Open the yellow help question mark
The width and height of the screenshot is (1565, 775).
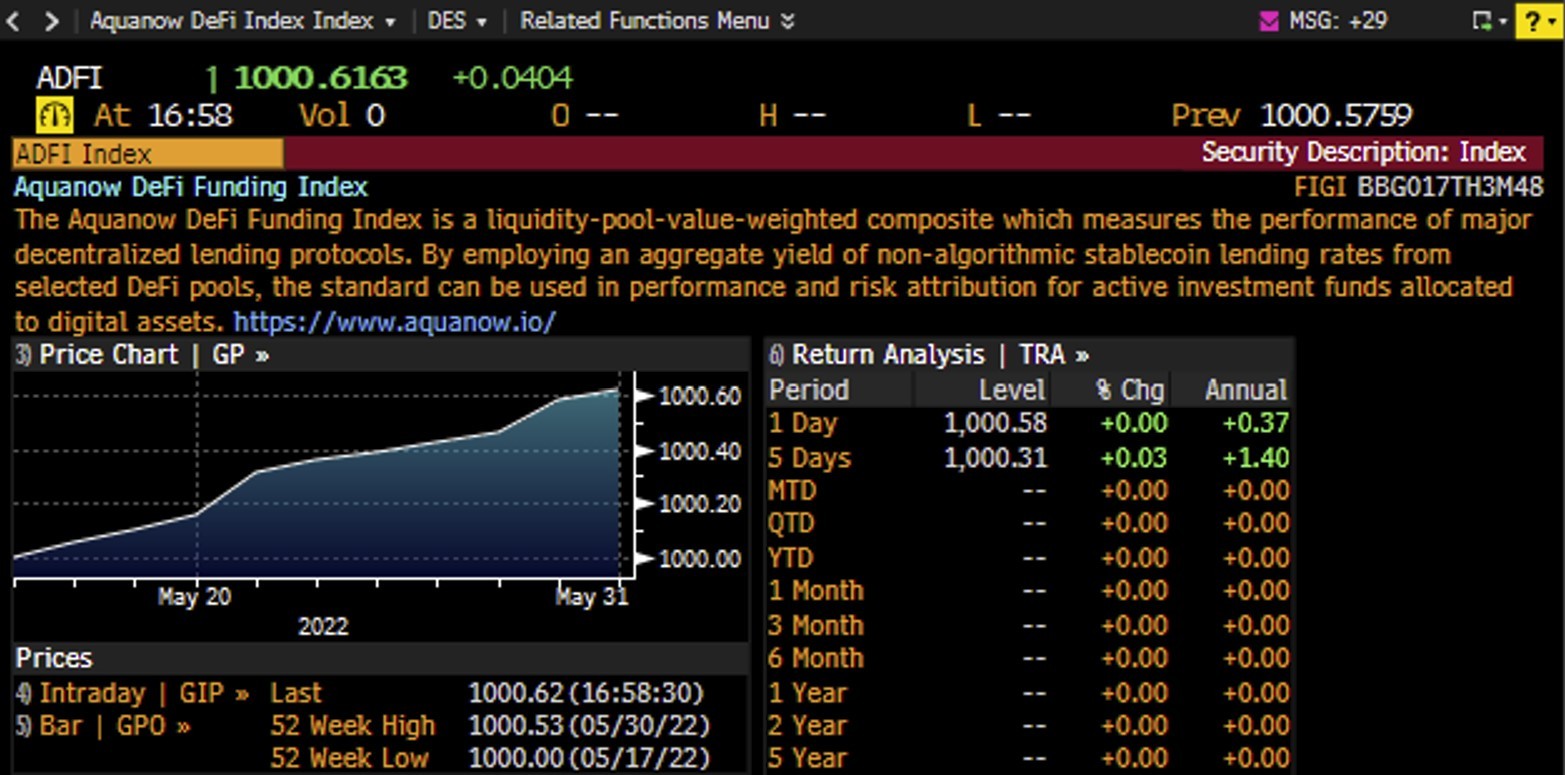point(1540,20)
